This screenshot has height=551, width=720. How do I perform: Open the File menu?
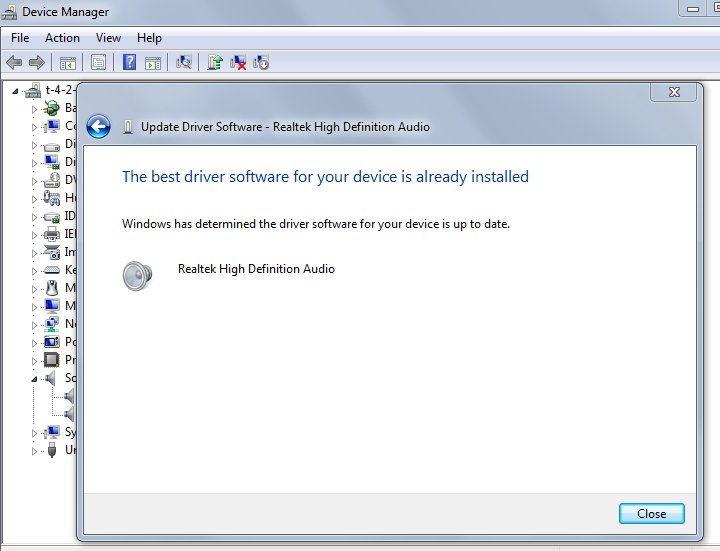point(20,38)
